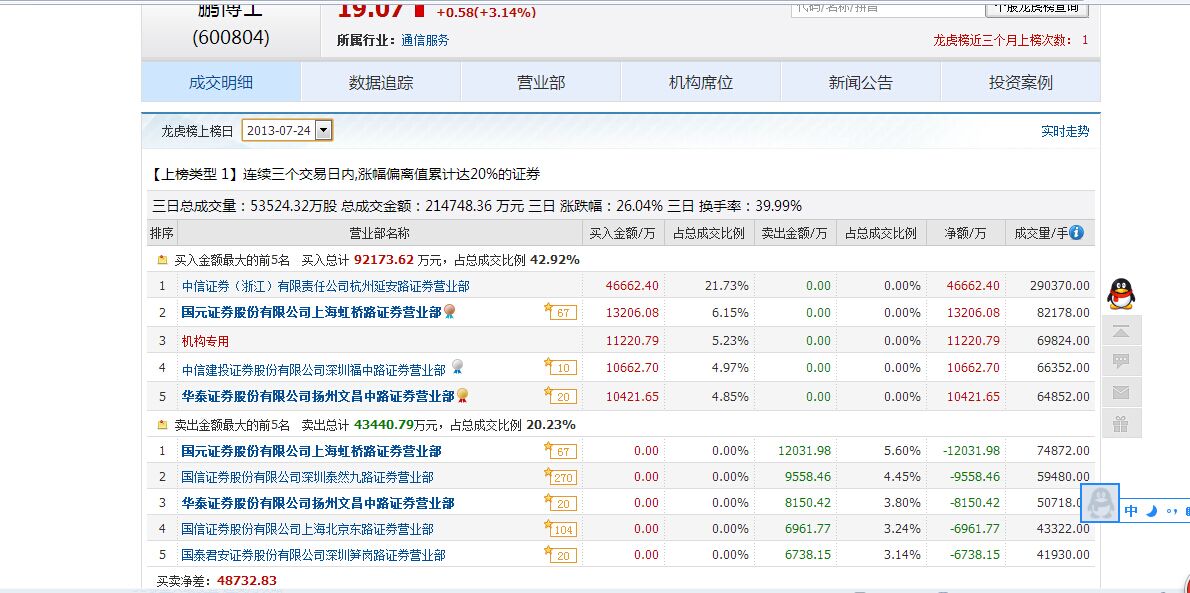Click the 净额/万 column header
1190x593 pixels.
click(966, 233)
